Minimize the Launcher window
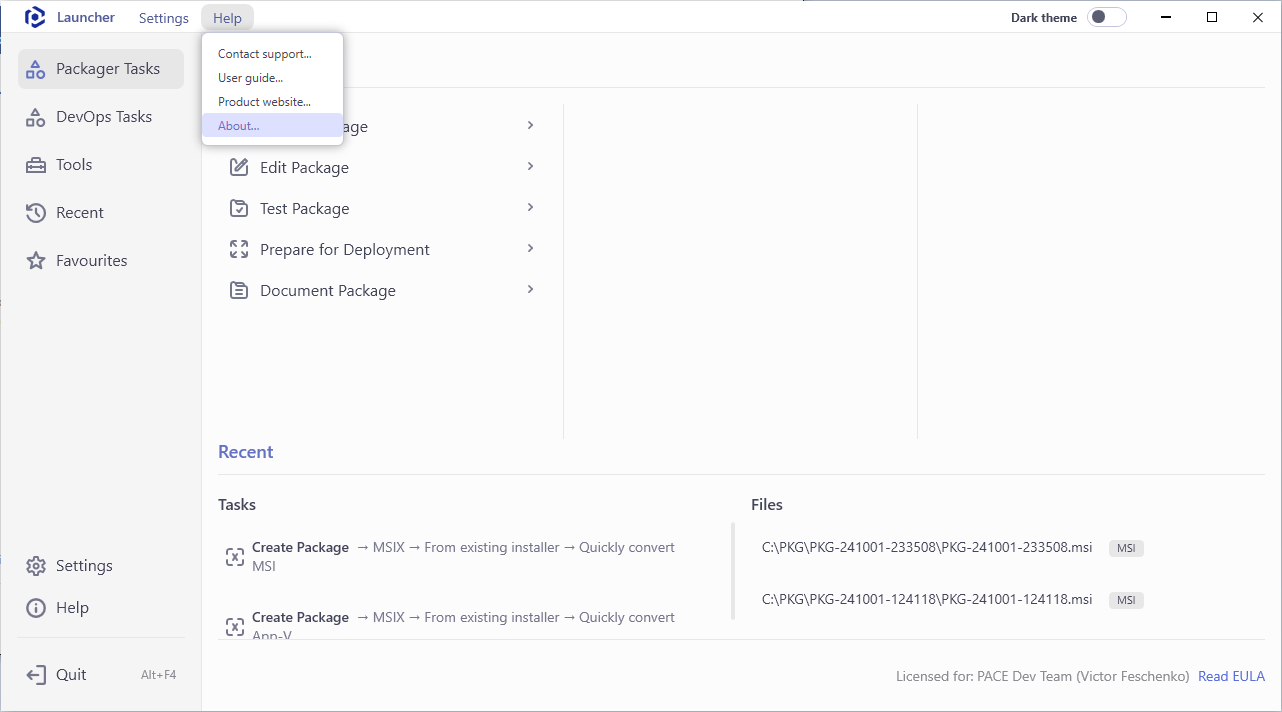Image resolution: width=1282 pixels, height=712 pixels. pos(1166,17)
